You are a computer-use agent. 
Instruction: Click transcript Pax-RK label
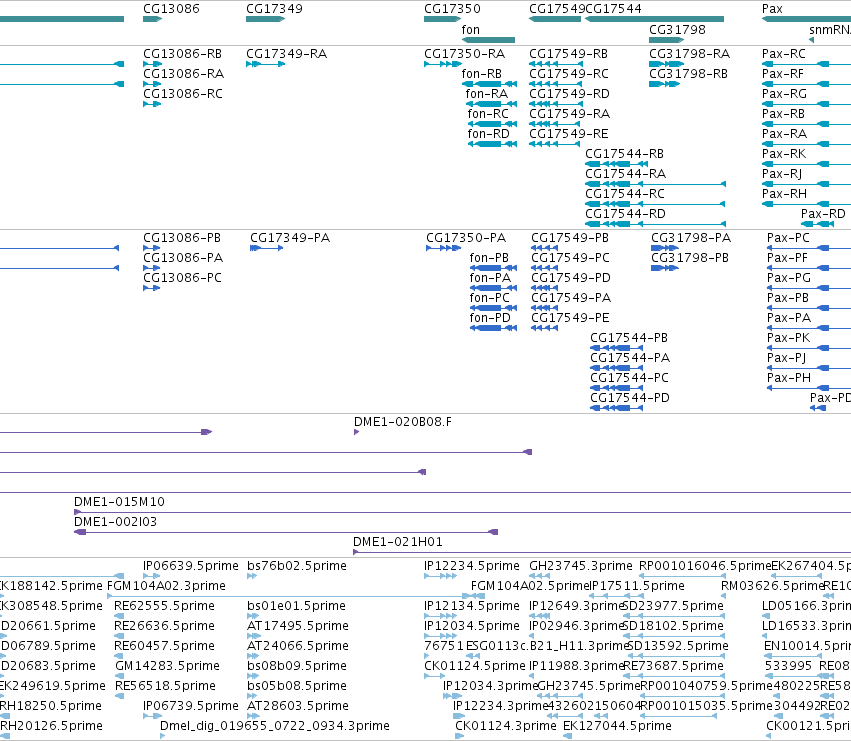pyautogui.click(x=784, y=154)
